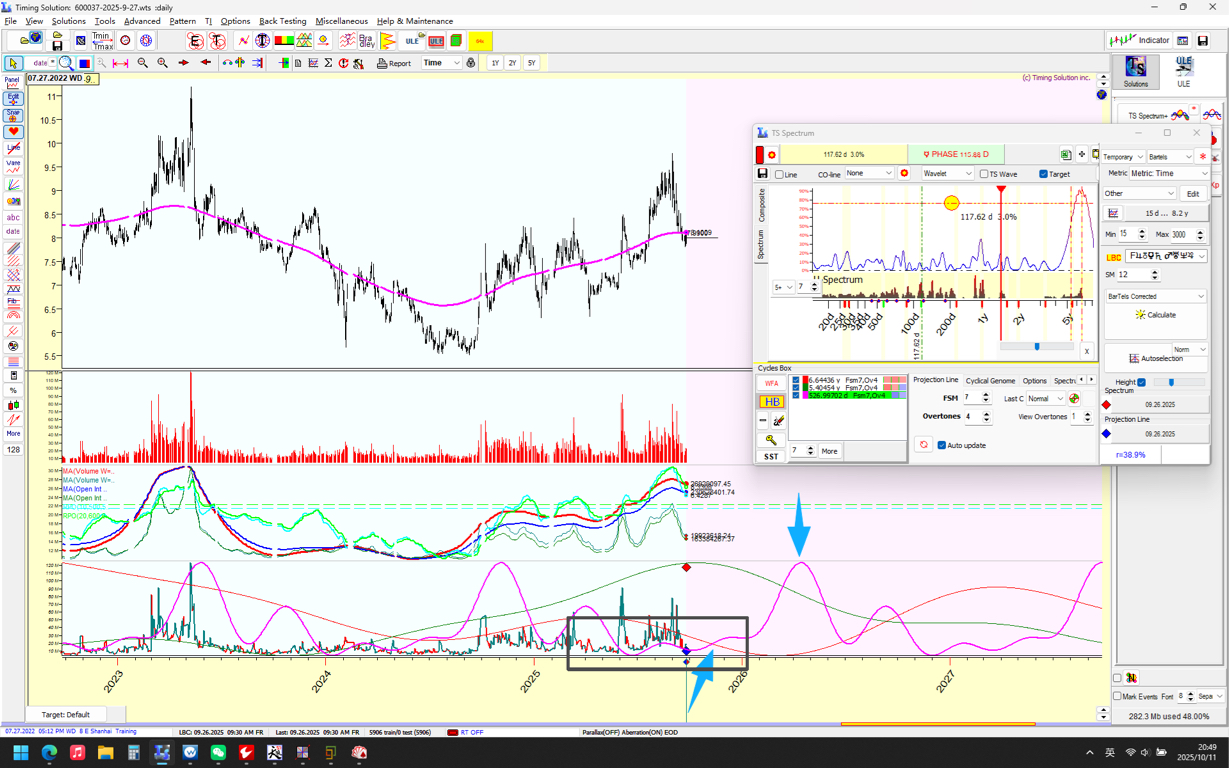Click the WFA button in Cycles Box

point(771,384)
